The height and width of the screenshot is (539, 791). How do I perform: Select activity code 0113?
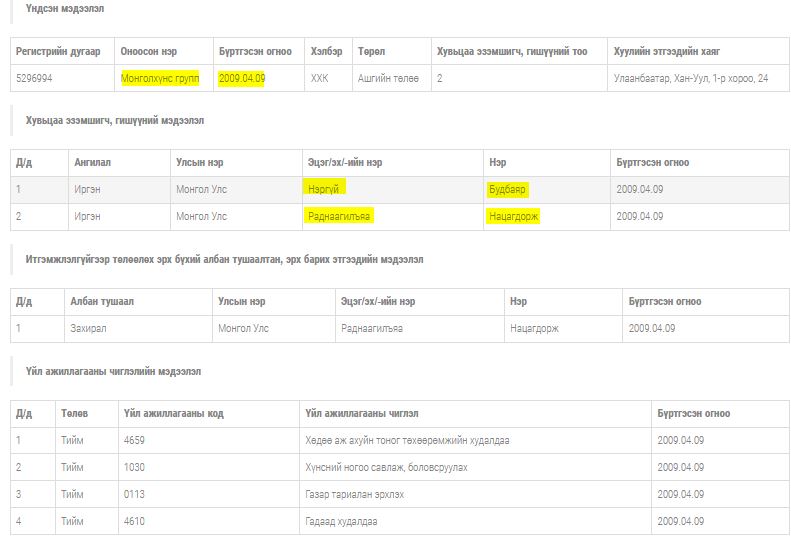[x=134, y=494]
